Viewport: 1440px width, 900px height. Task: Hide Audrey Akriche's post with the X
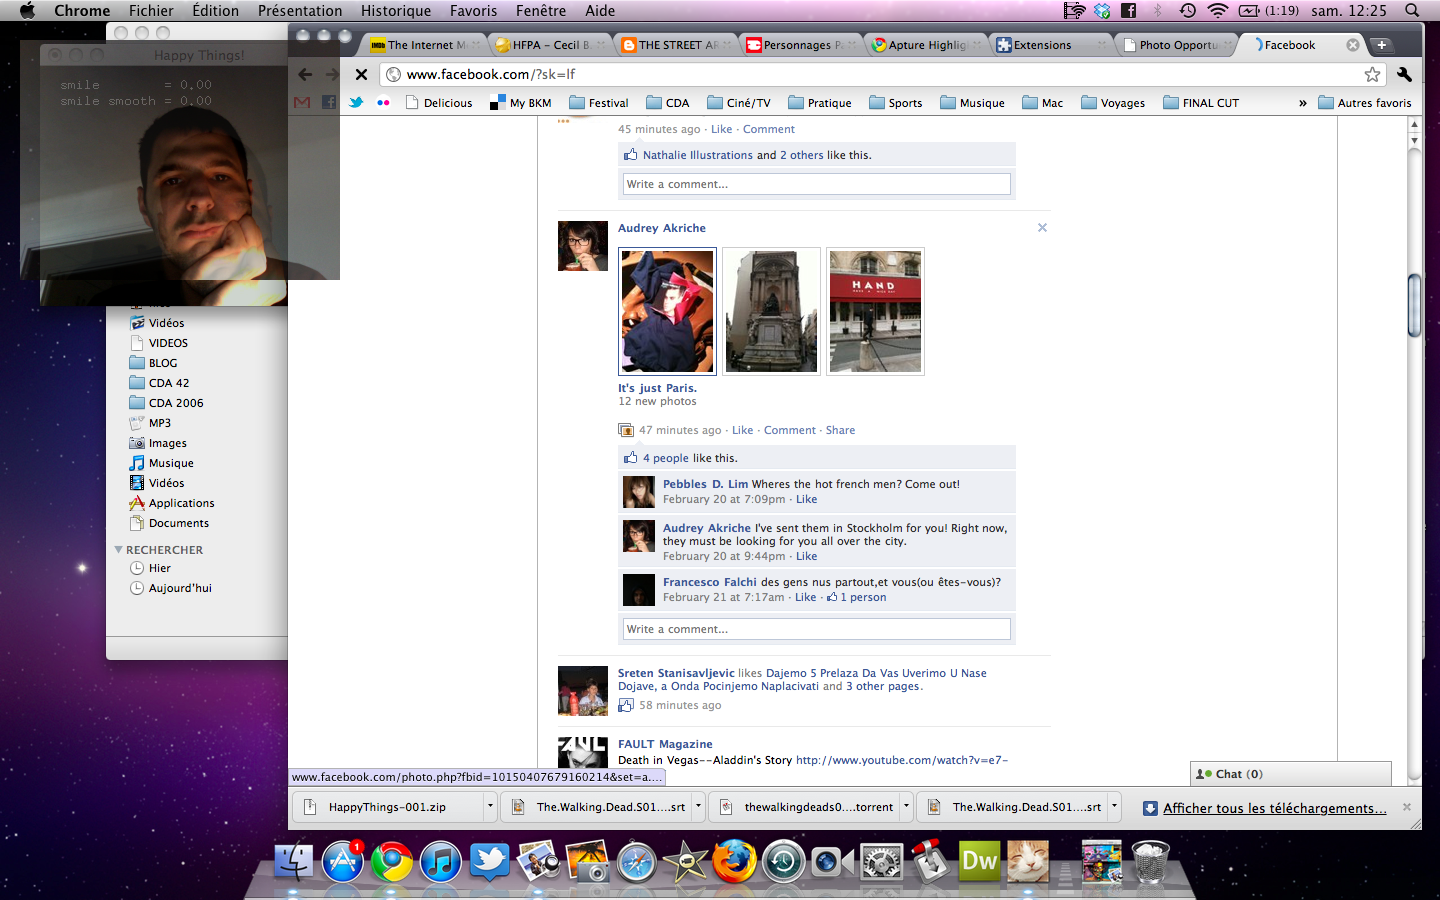tap(1042, 228)
